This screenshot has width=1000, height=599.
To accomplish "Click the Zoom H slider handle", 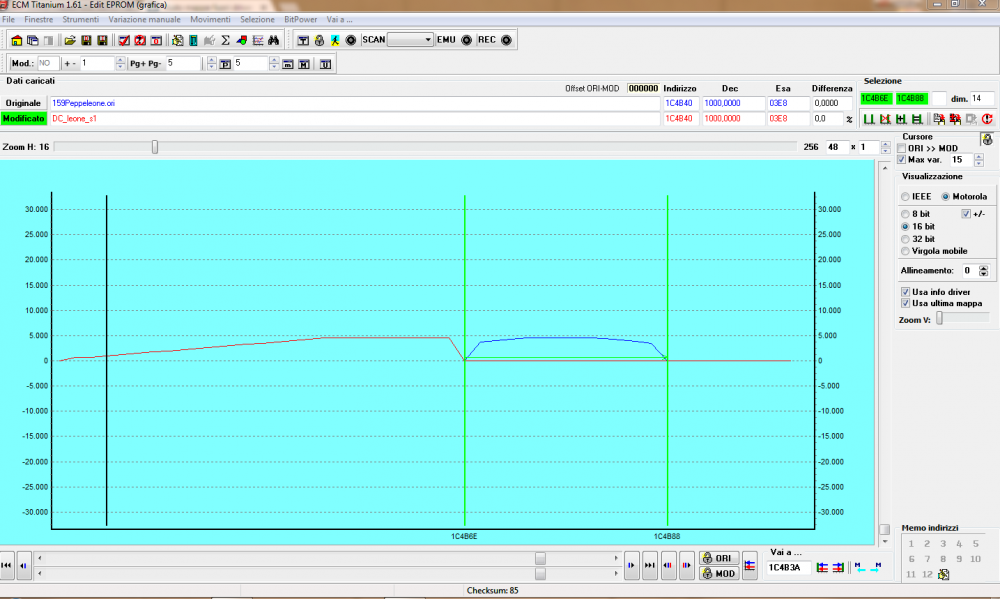I will pos(154,147).
